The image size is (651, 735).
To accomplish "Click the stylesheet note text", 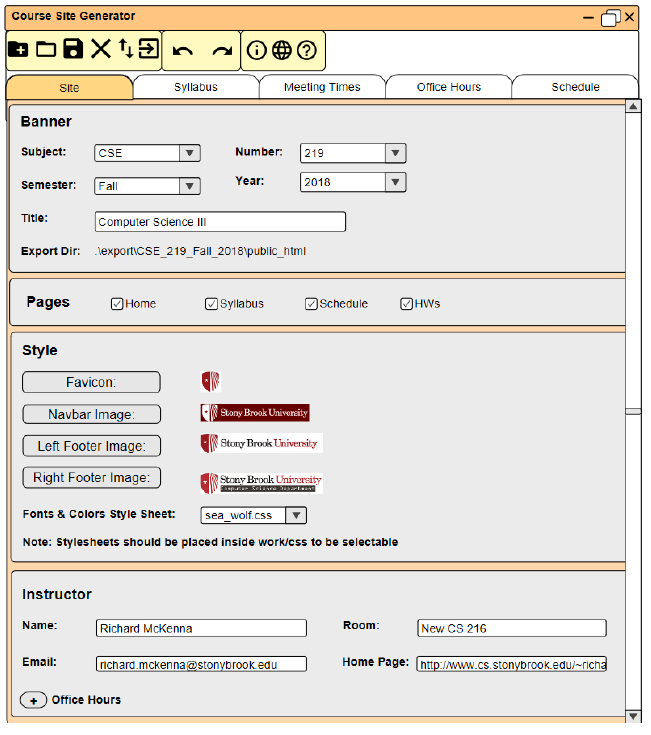I will 210,543.
